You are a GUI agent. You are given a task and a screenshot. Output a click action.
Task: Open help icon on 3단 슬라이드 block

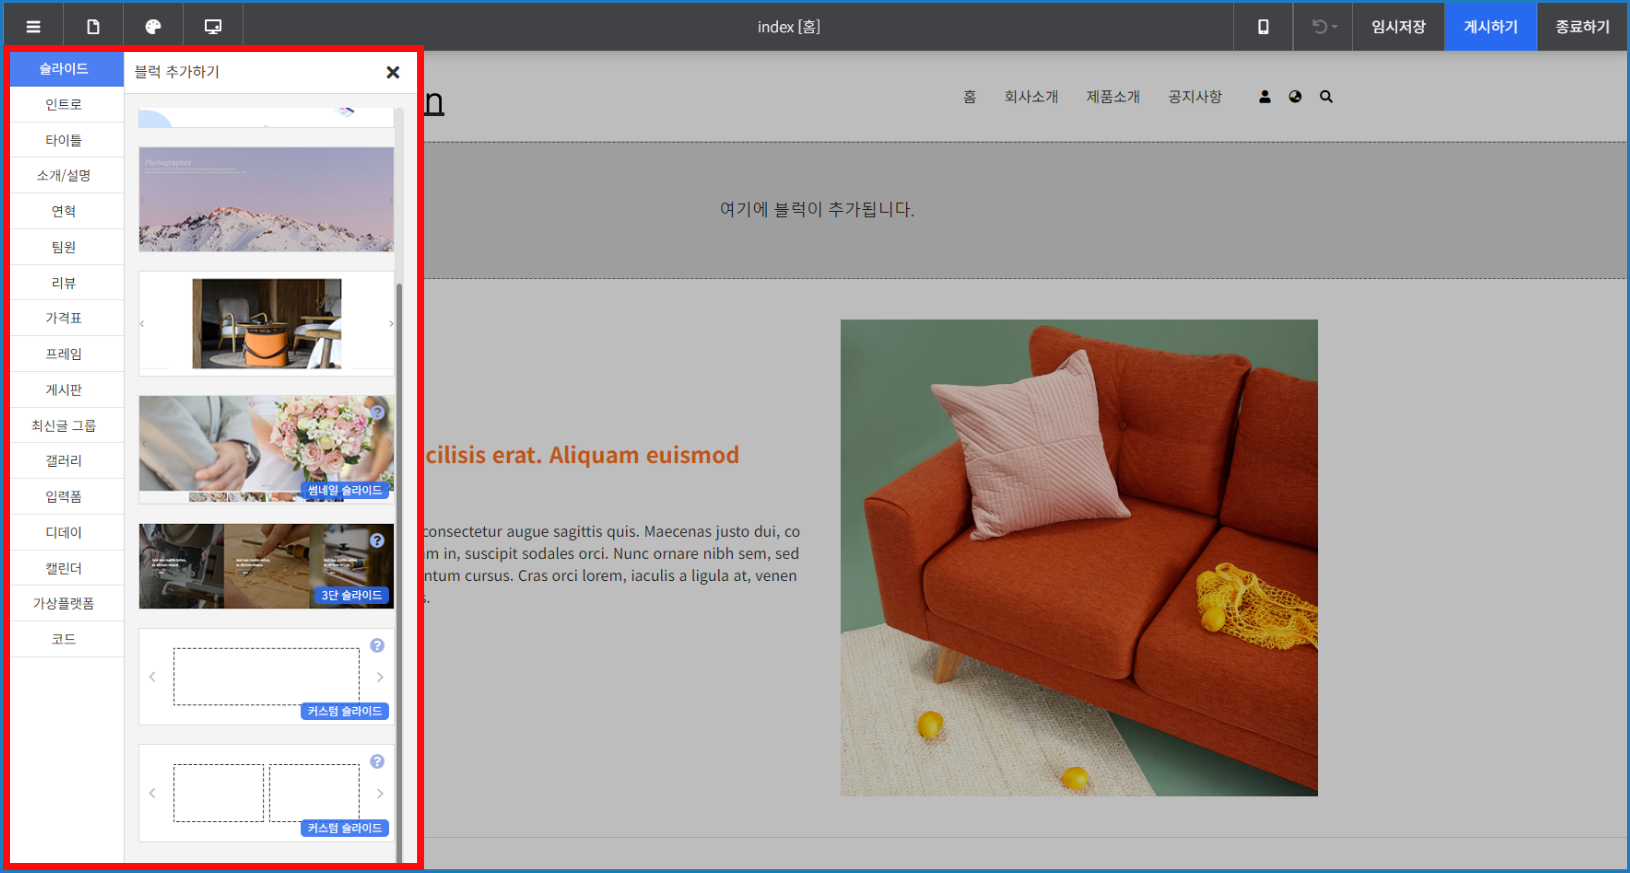(377, 540)
